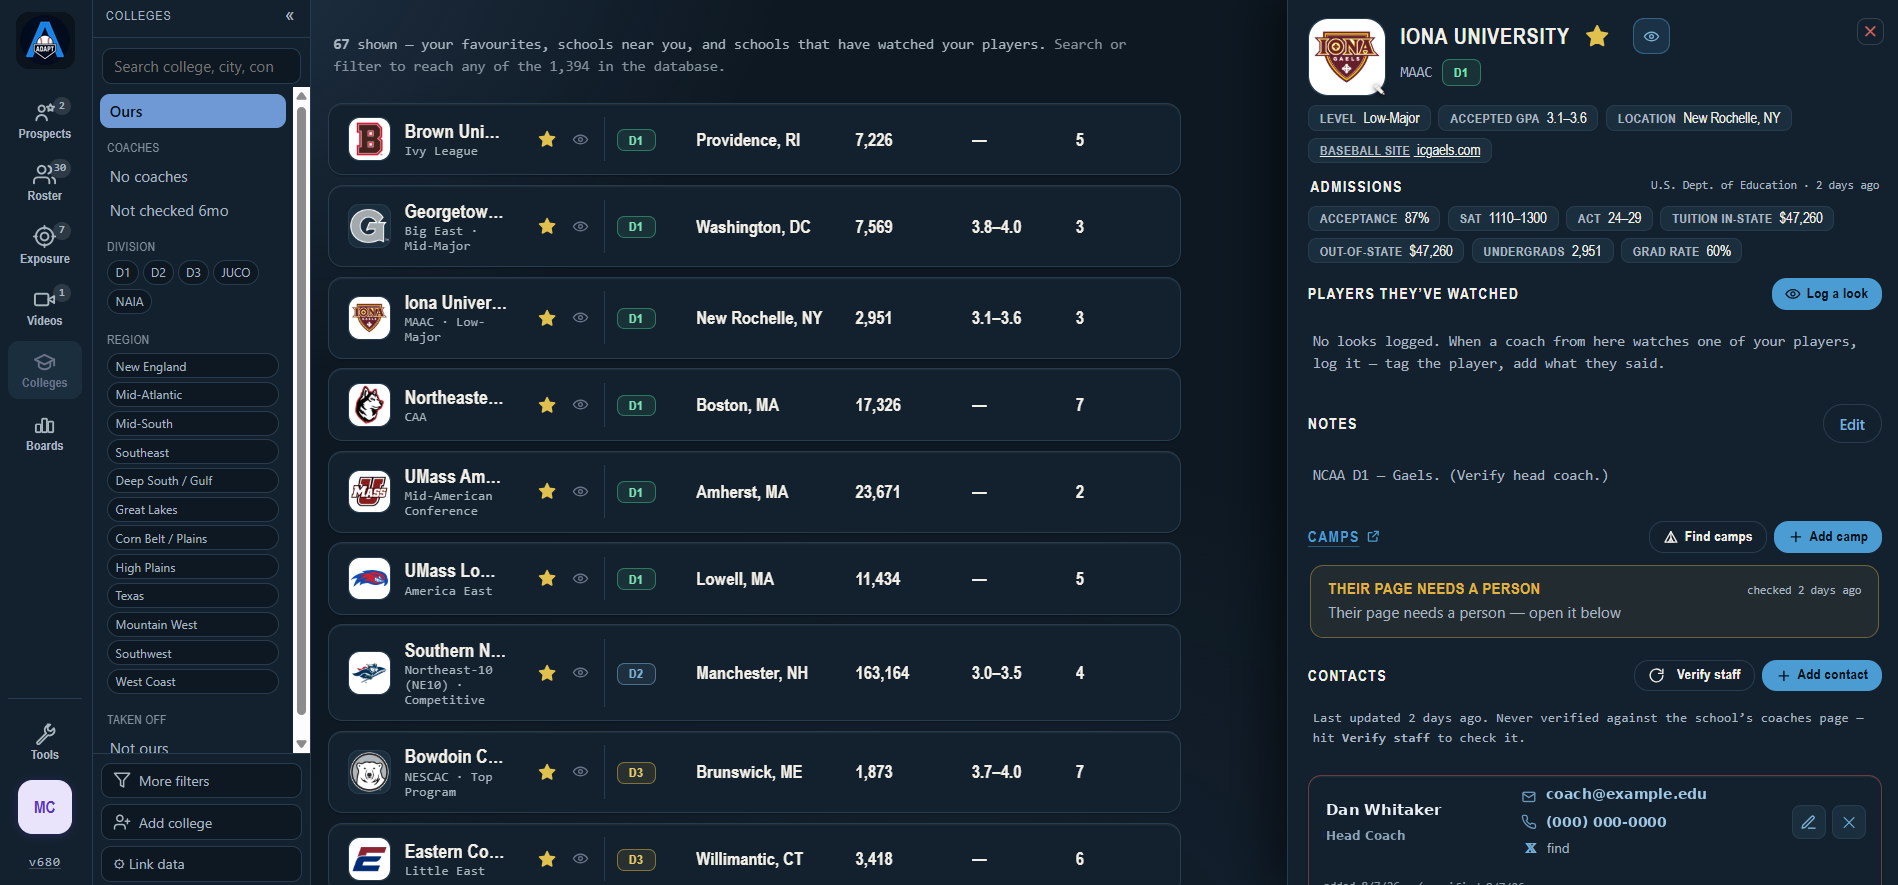Filter by JUCO division chip

236,273
